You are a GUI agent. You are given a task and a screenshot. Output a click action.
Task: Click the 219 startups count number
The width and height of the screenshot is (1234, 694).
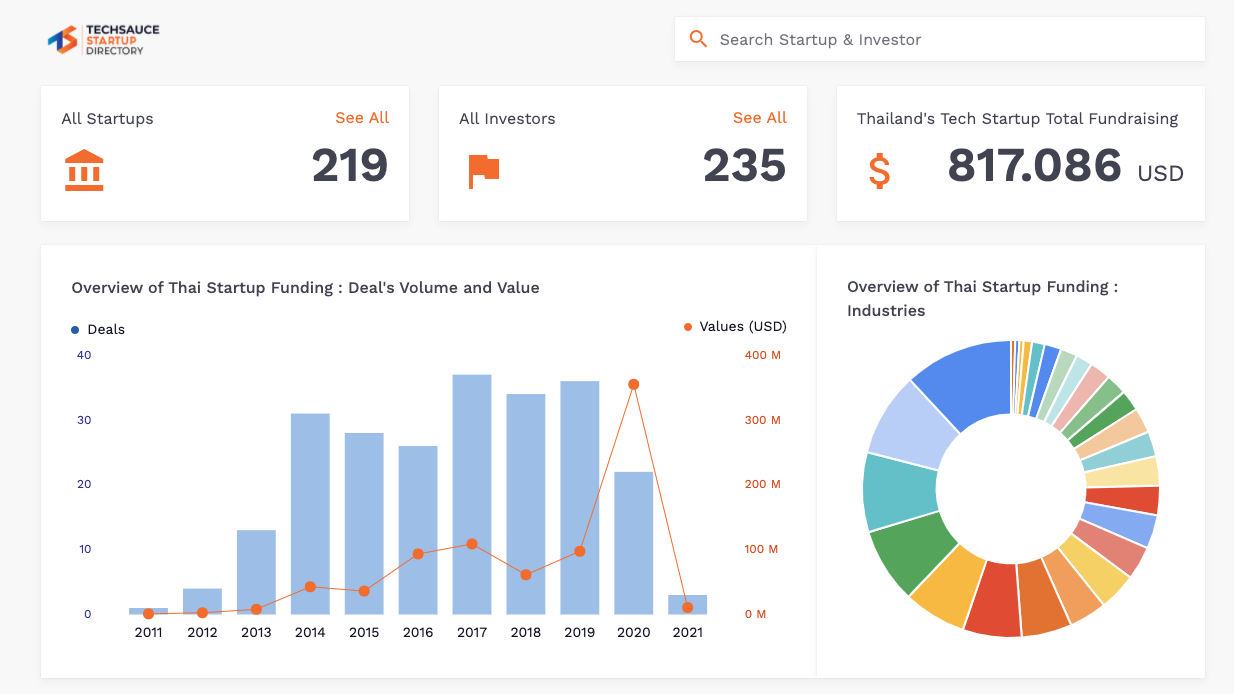pos(349,166)
